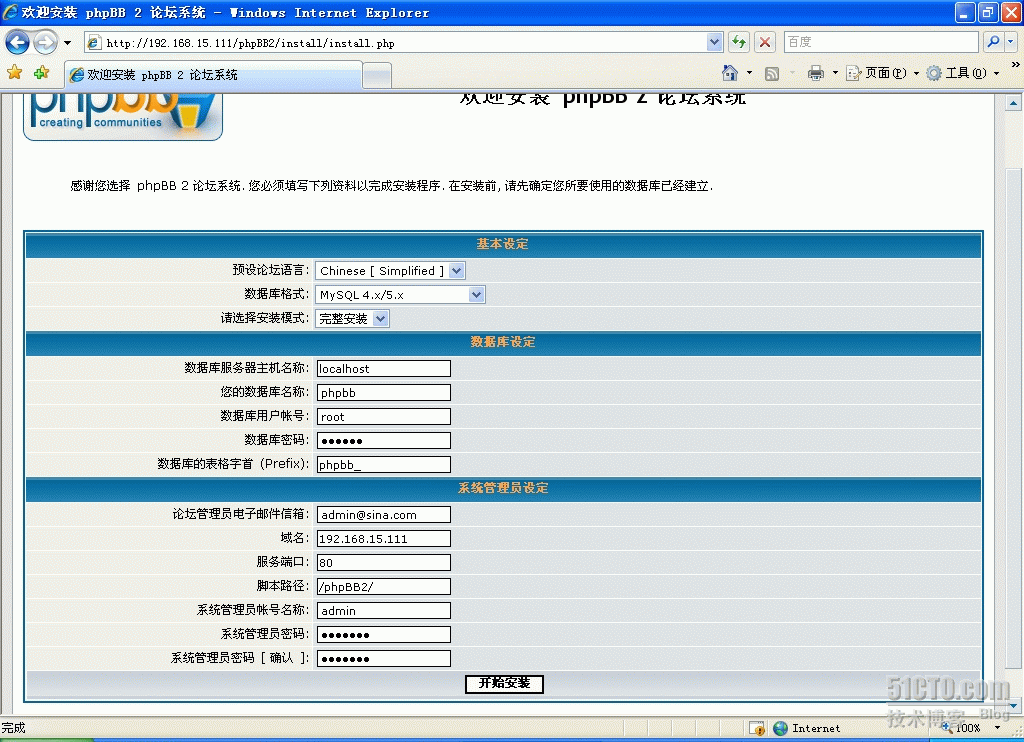This screenshot has height=742, width=1024.
Task: Click the table prefix field phpbb_
Action: (383, 464)
